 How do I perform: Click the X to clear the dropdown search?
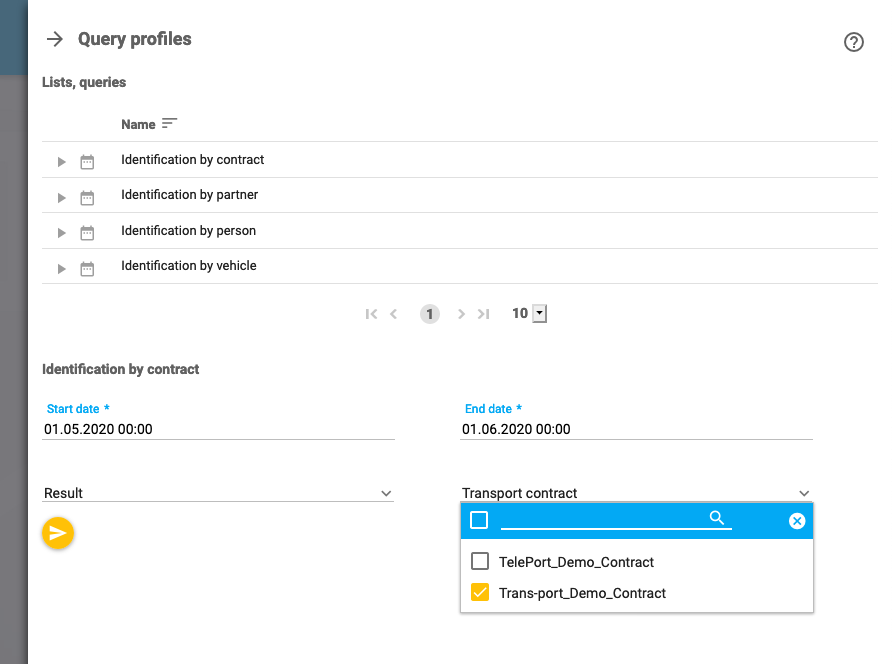(797, 520)
